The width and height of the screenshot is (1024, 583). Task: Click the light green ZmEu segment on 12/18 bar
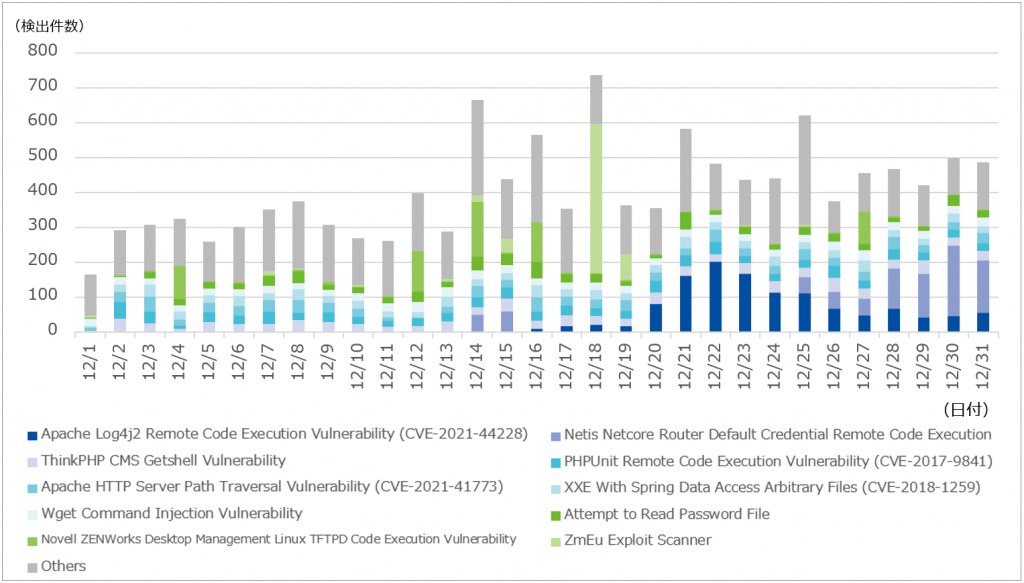[596, 198]
